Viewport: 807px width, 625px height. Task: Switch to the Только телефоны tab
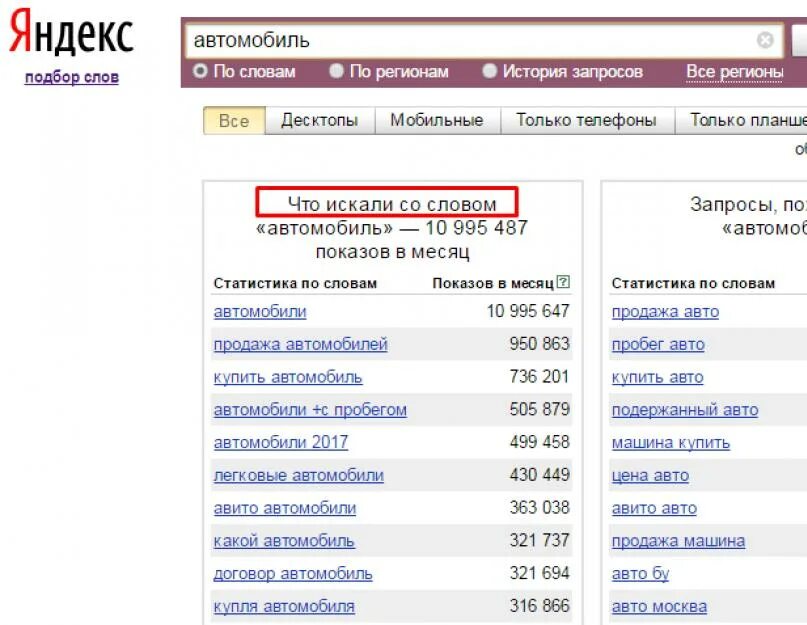tap(587, 120)
